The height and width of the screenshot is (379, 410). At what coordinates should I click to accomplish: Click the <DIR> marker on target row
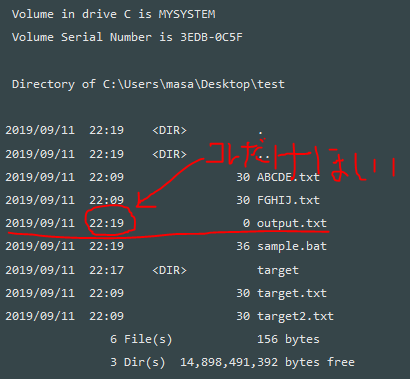point(169,270)
